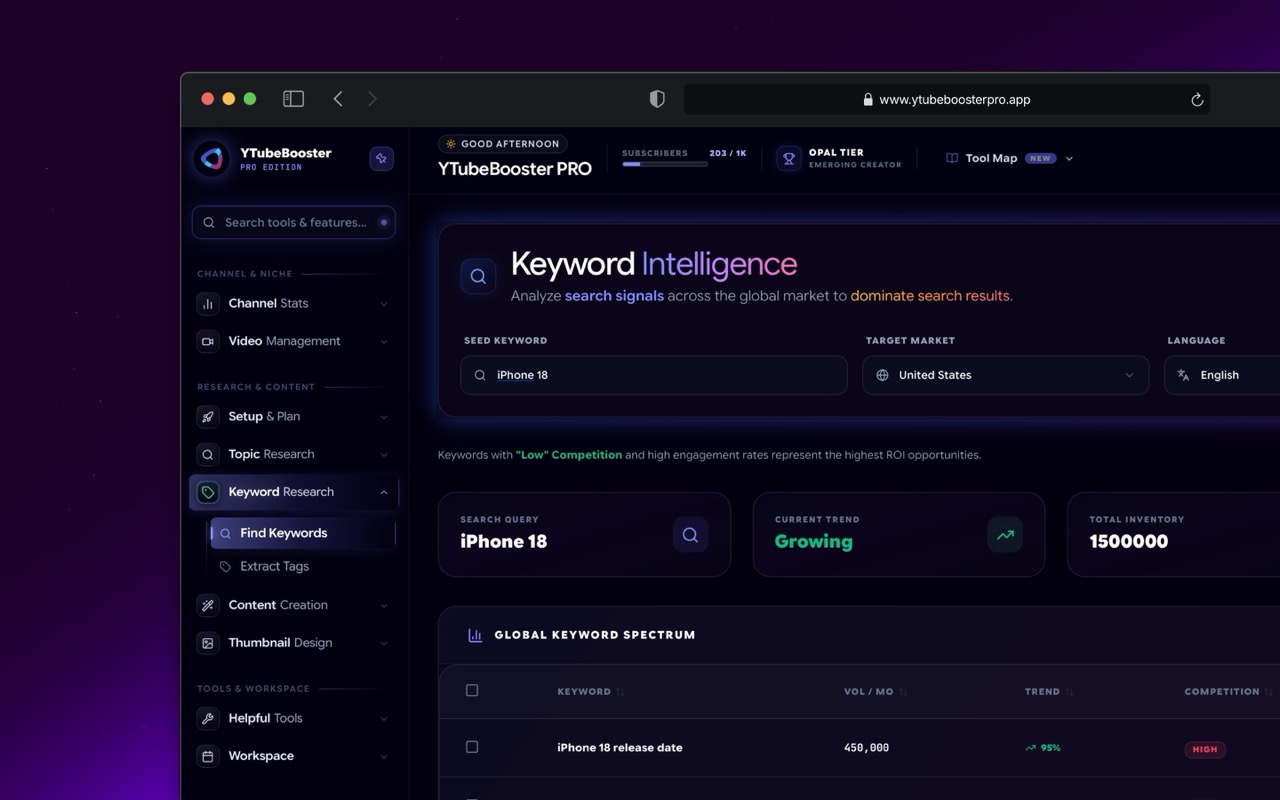Open Content Creation section
The height and width of the screenshot is (800, 1280).
[293, 605]
